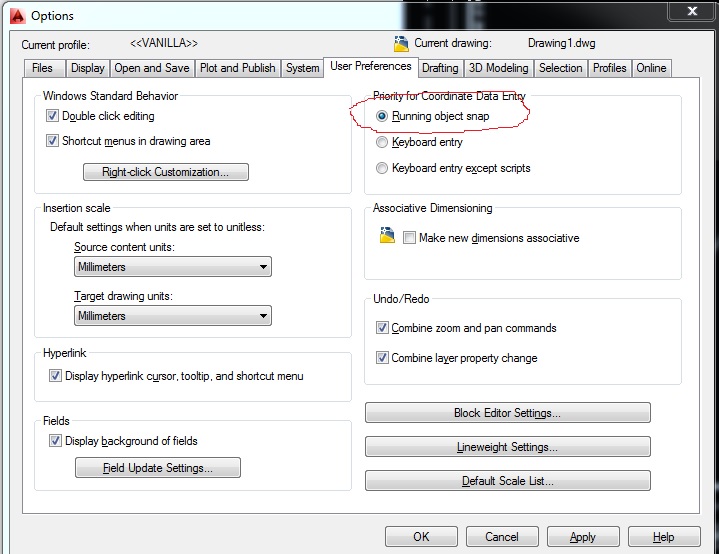Click the Lineweight Settings button

tap(507, 447)
